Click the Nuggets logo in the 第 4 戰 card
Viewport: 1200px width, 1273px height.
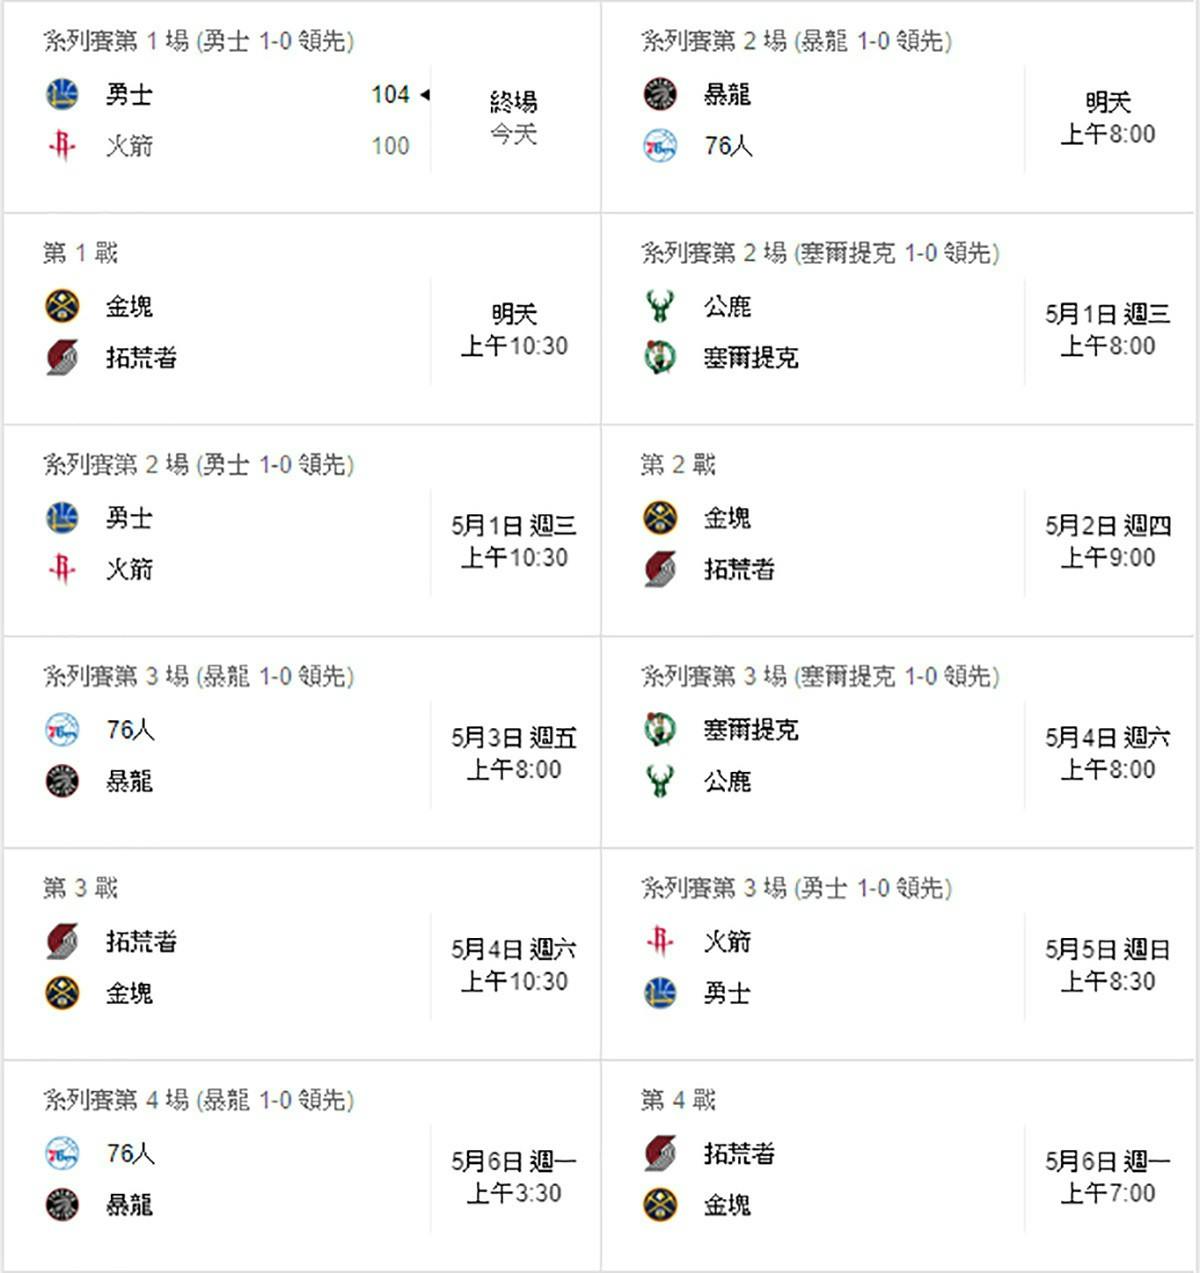pyautogui.click(x=660, y=1204)
